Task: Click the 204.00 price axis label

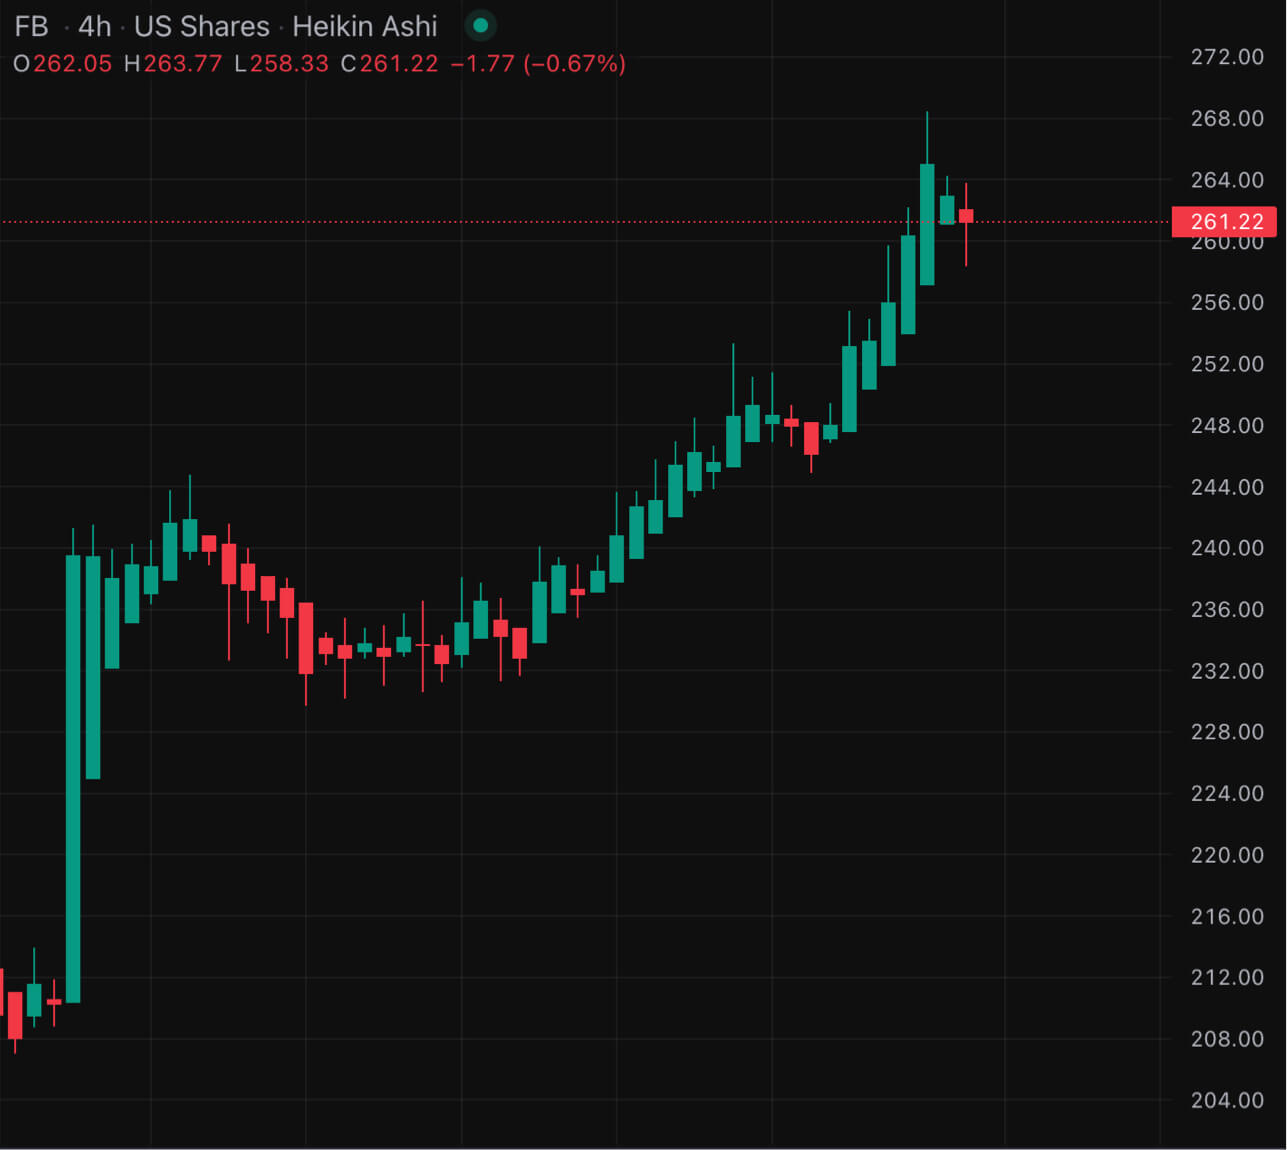Action: [1227, 1100]
